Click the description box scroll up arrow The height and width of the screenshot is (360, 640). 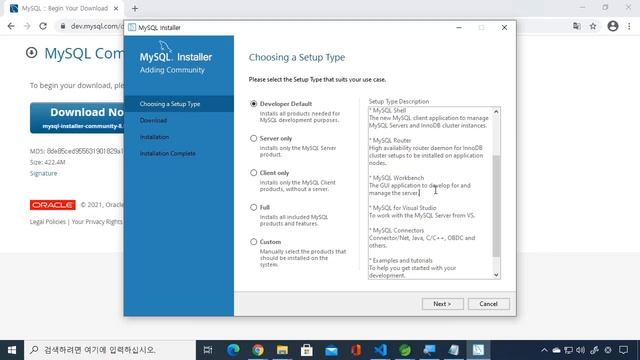(x=496, y=111)
